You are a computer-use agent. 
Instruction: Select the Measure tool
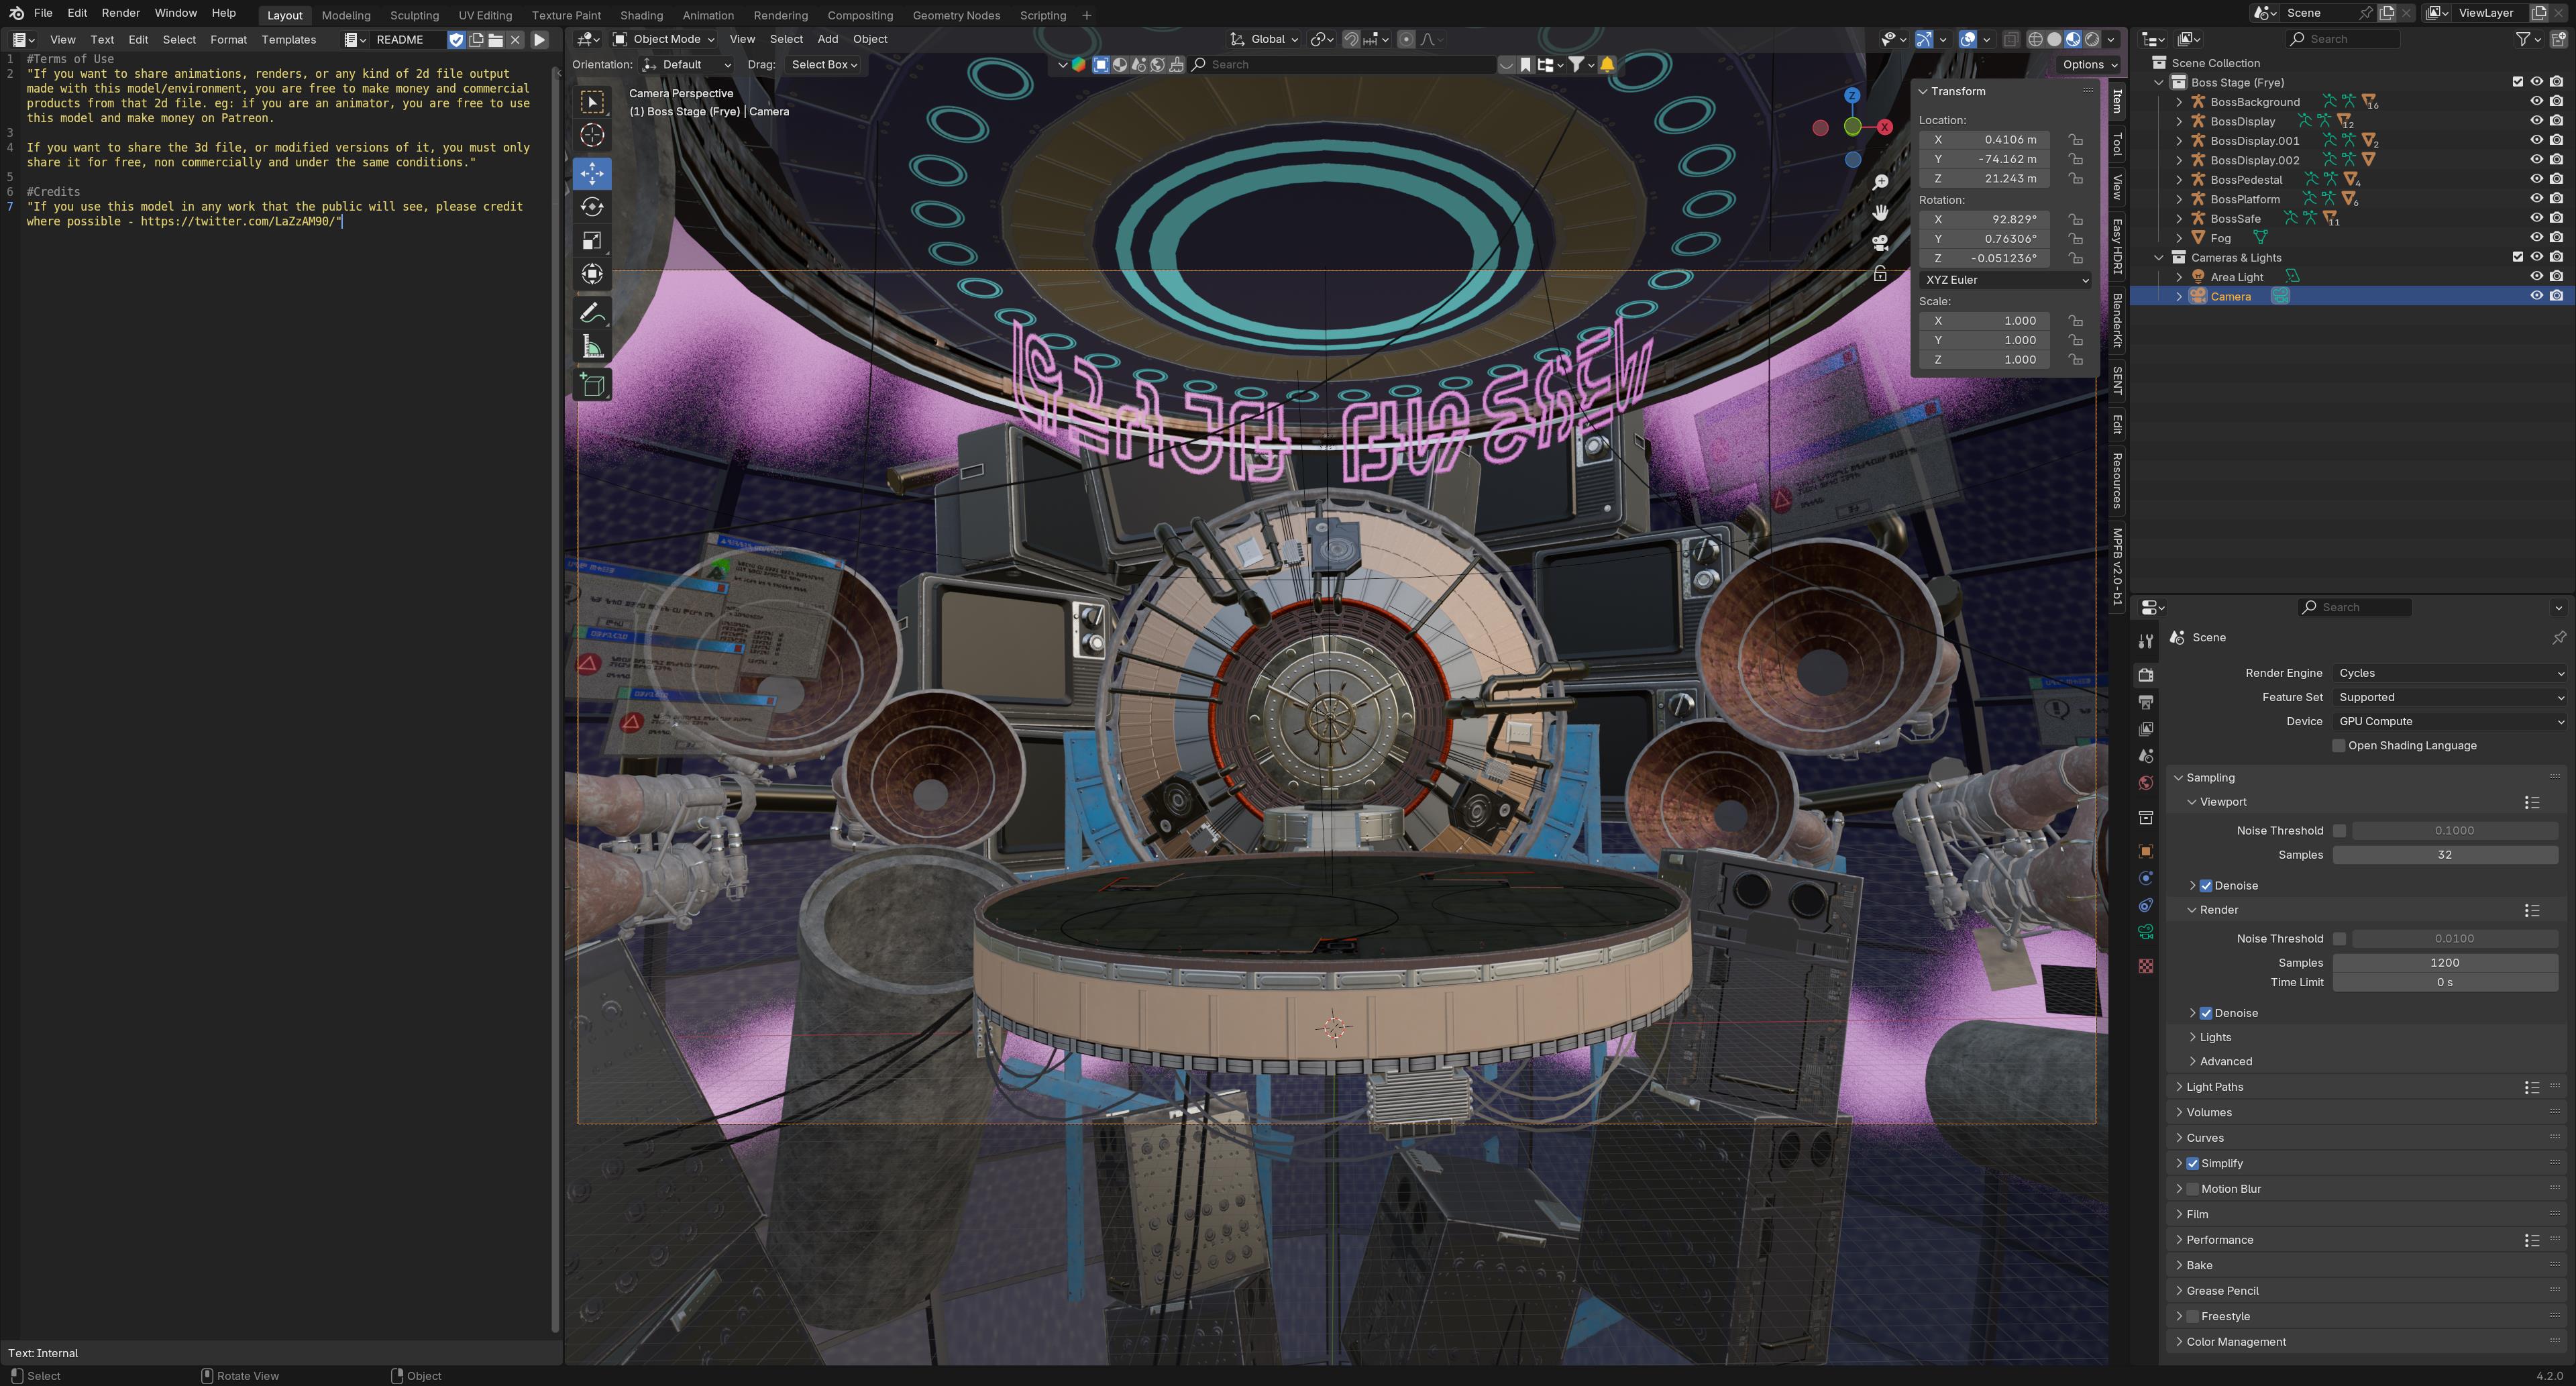tap(592, 347)
